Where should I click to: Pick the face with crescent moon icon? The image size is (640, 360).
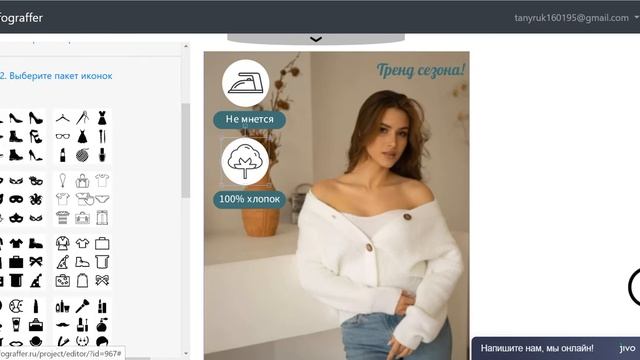point(16,306)
